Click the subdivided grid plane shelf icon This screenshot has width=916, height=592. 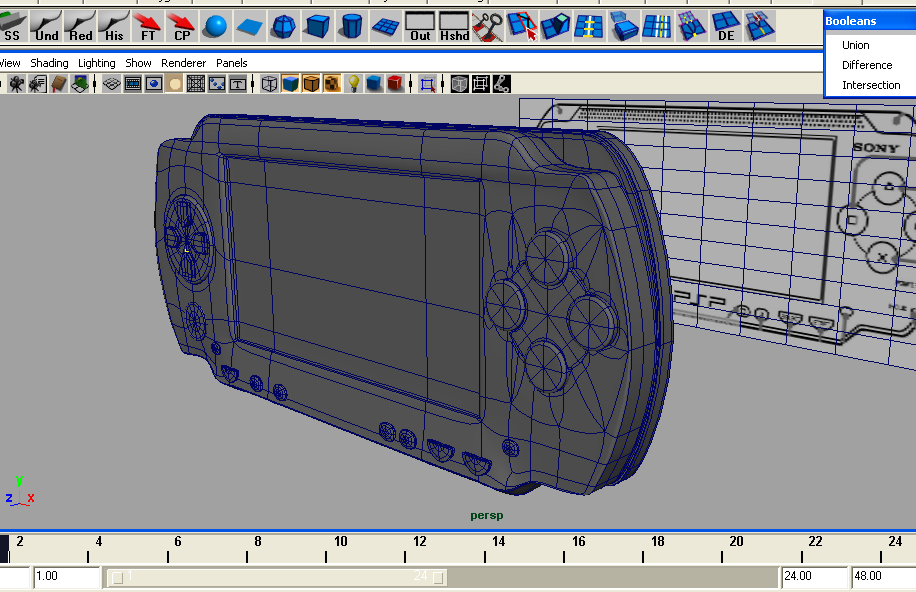385,26
